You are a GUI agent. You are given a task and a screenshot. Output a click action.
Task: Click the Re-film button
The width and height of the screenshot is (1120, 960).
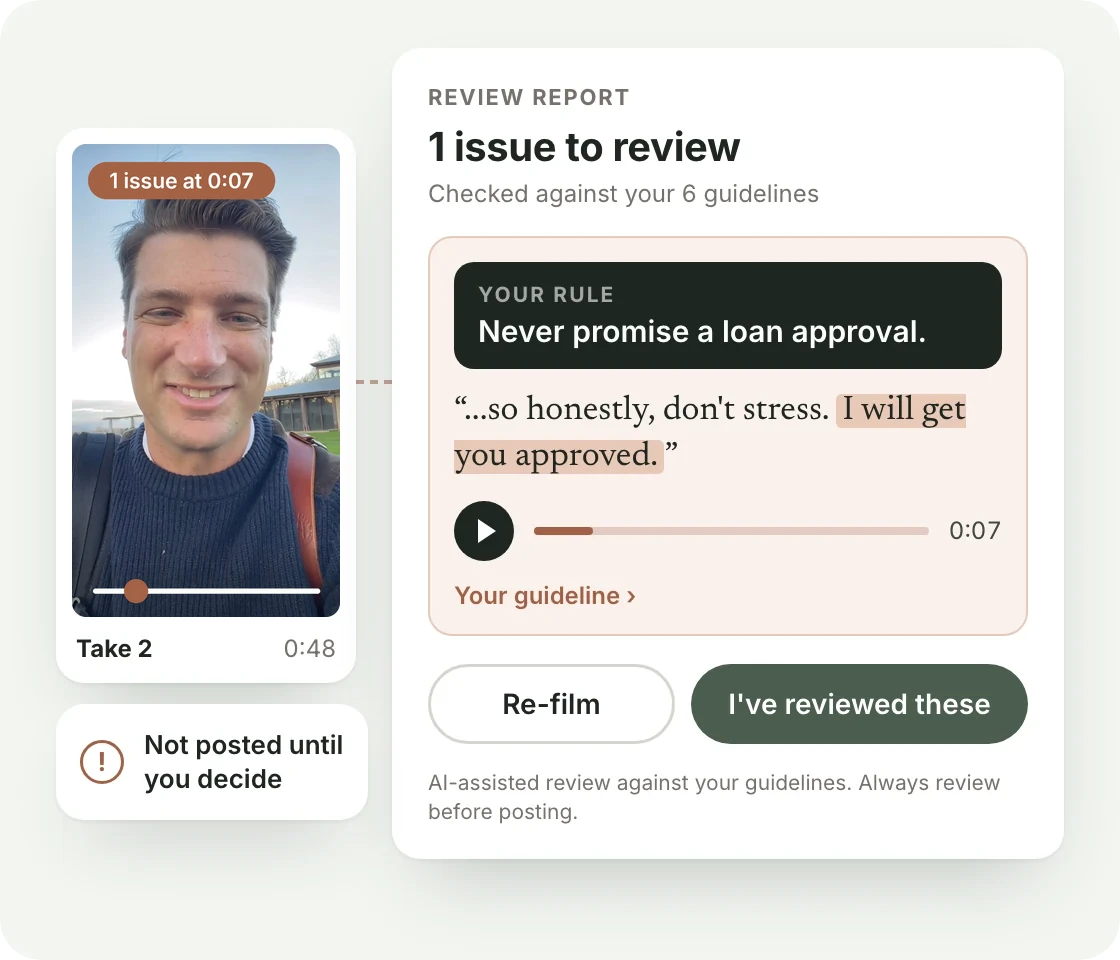pyautogui.click(x=551, y=704)
